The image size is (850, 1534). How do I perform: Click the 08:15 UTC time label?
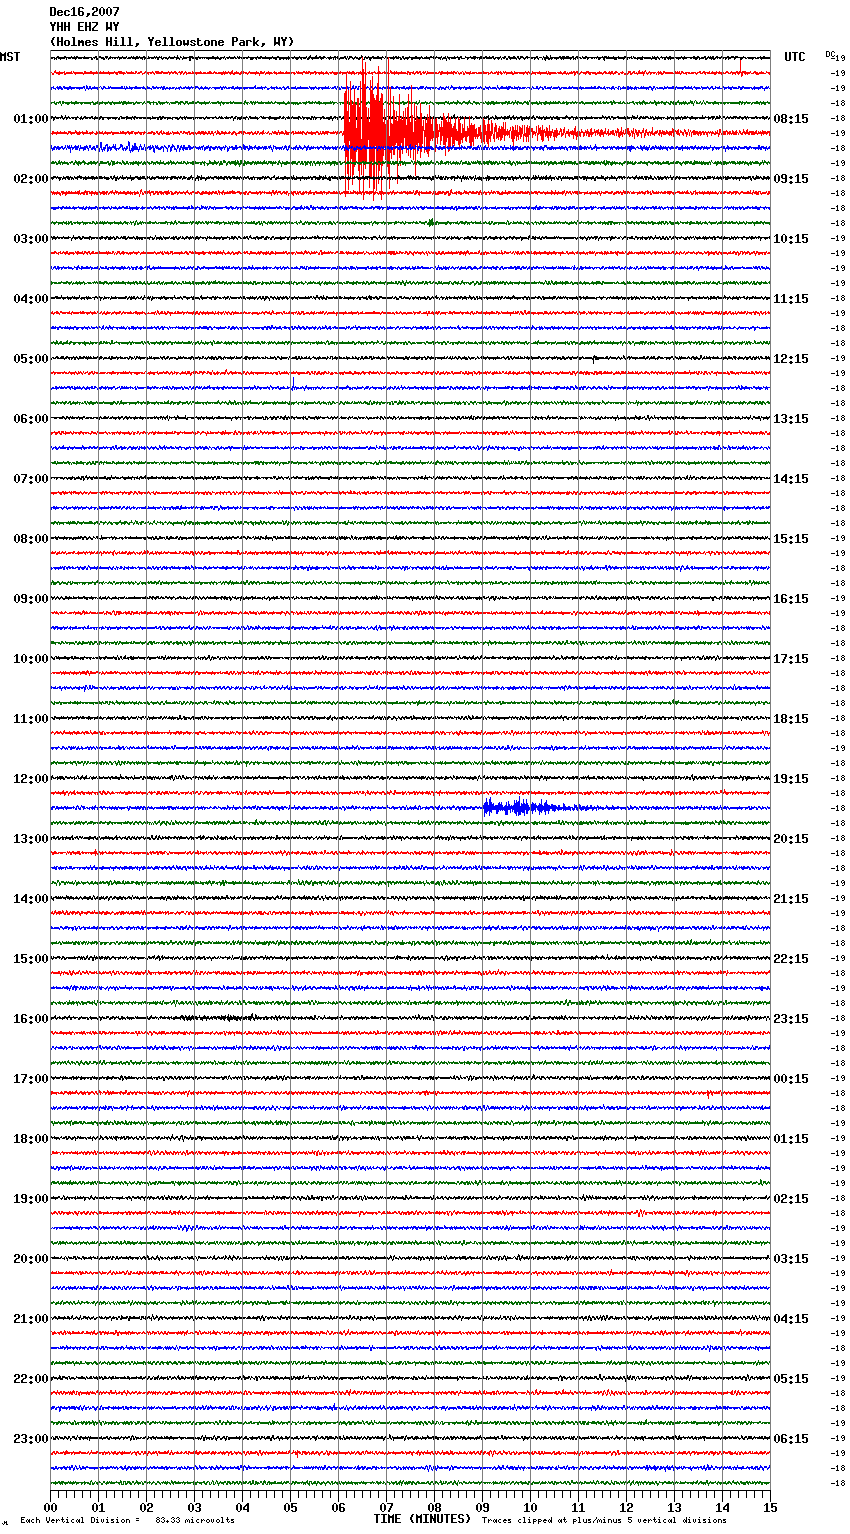point(791,119)
